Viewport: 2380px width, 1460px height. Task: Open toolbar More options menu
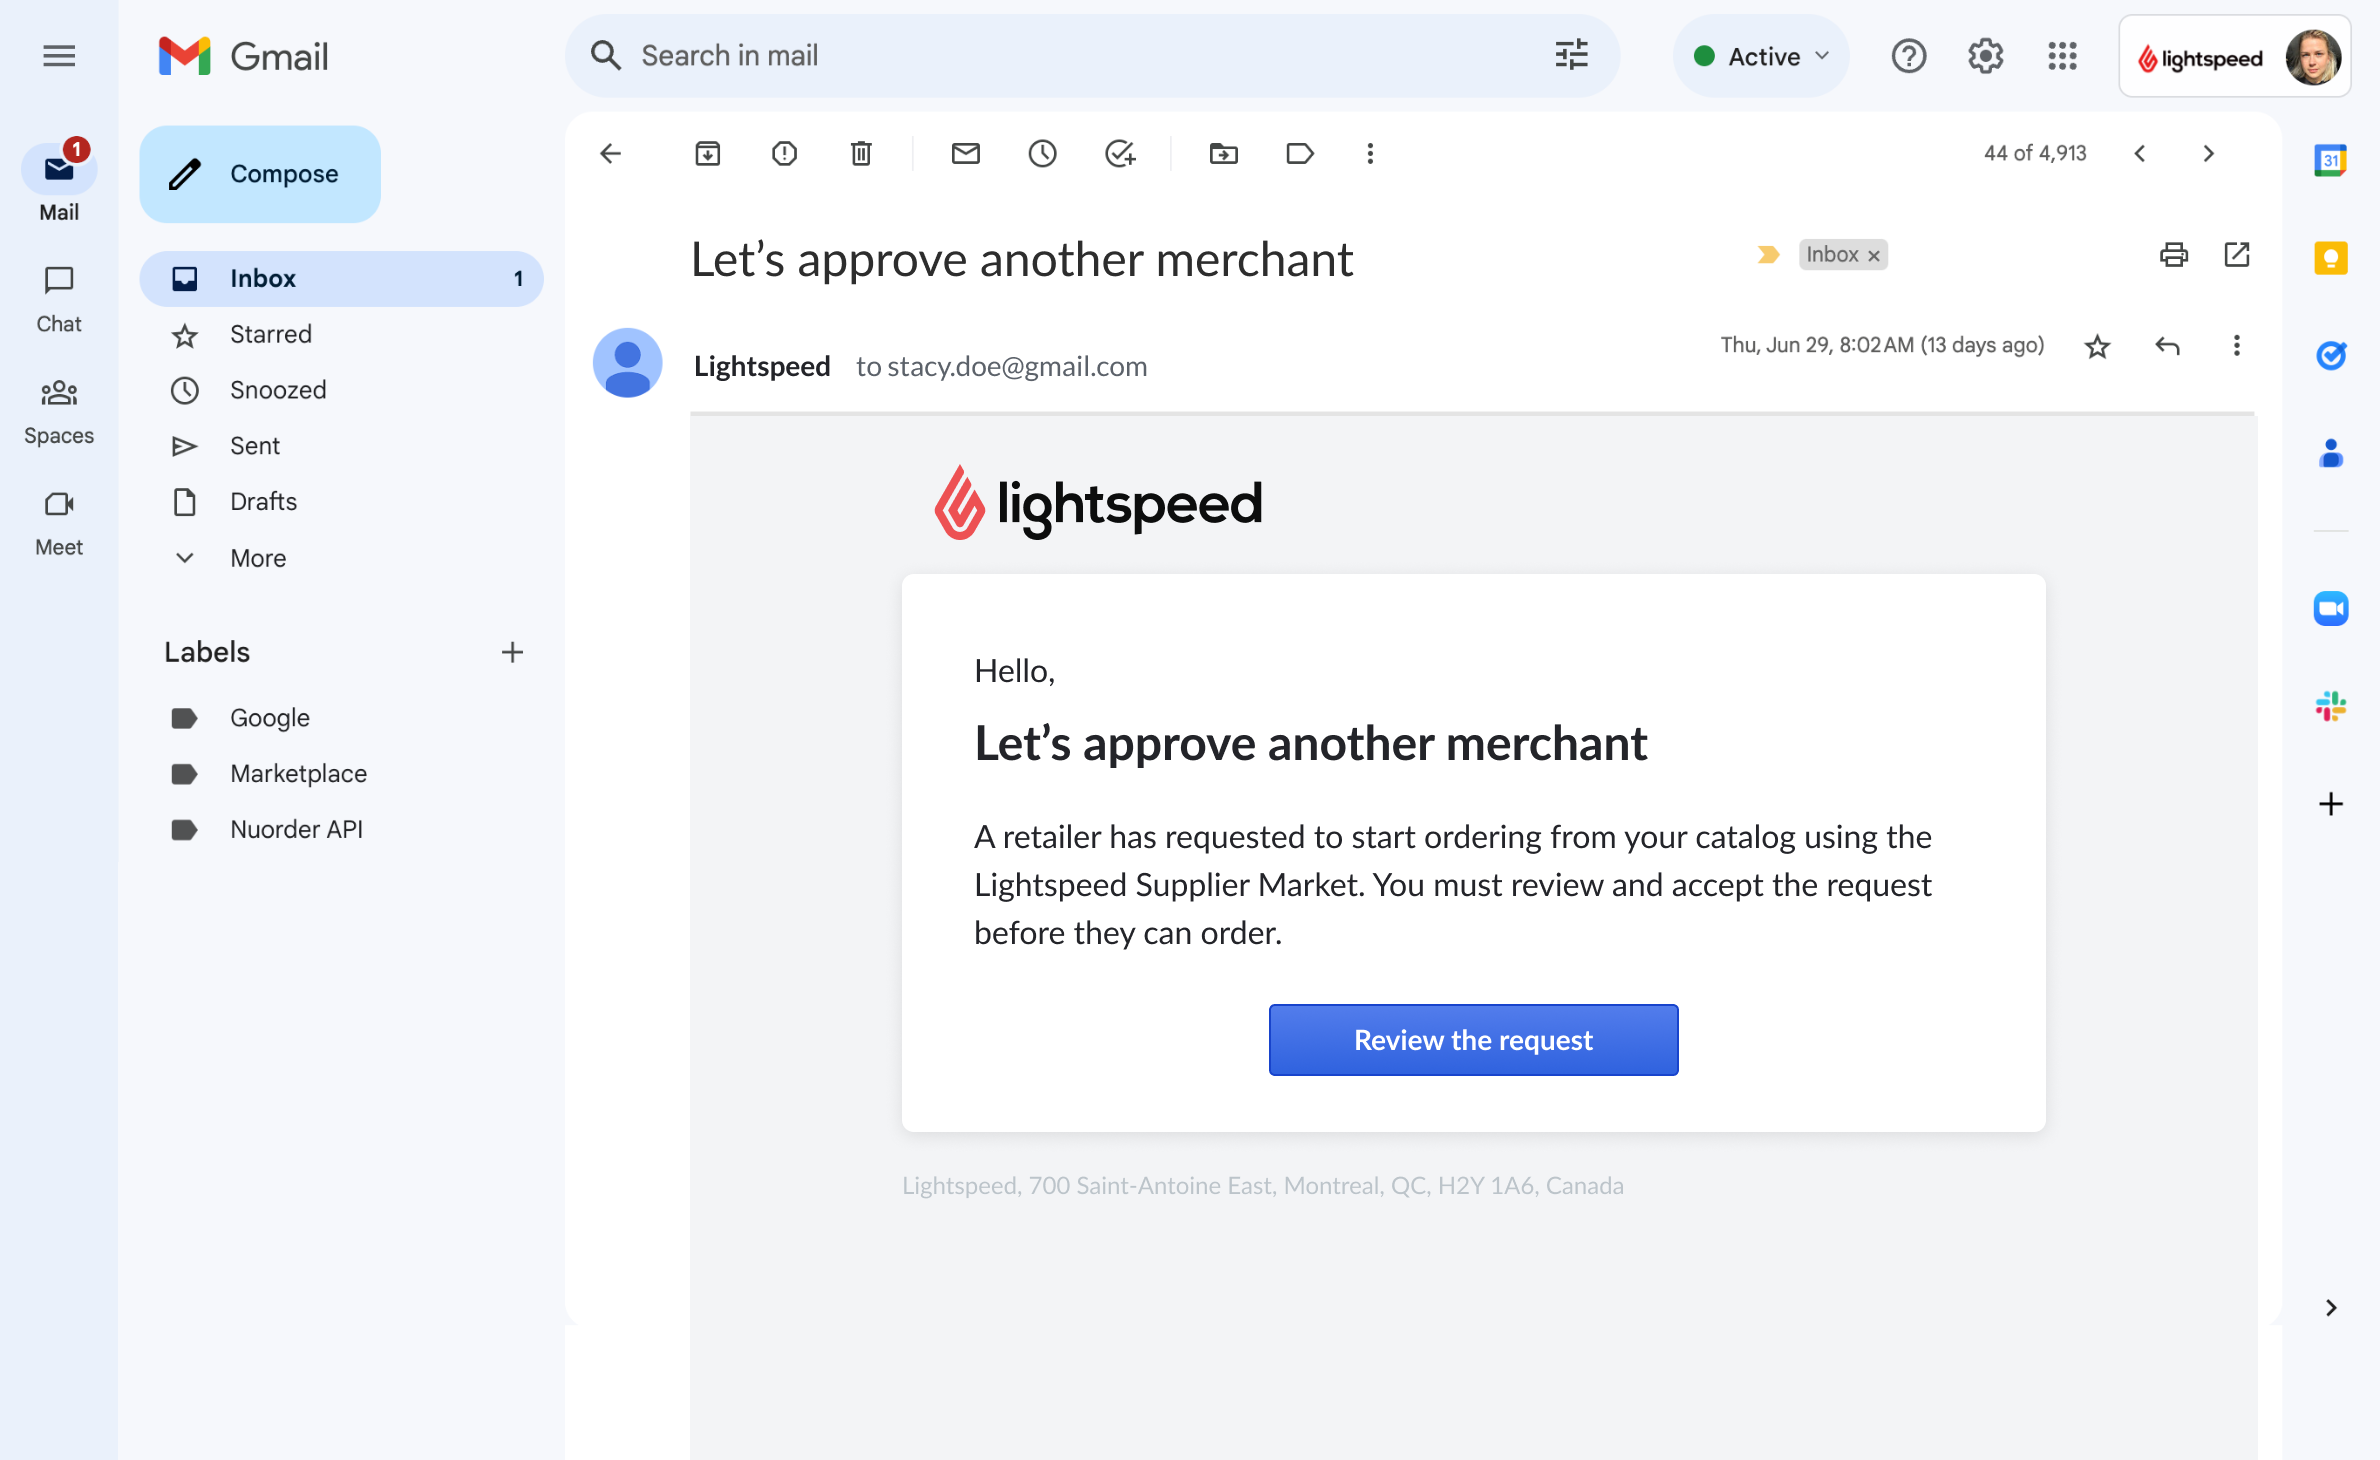click(x=1370, y=154)
